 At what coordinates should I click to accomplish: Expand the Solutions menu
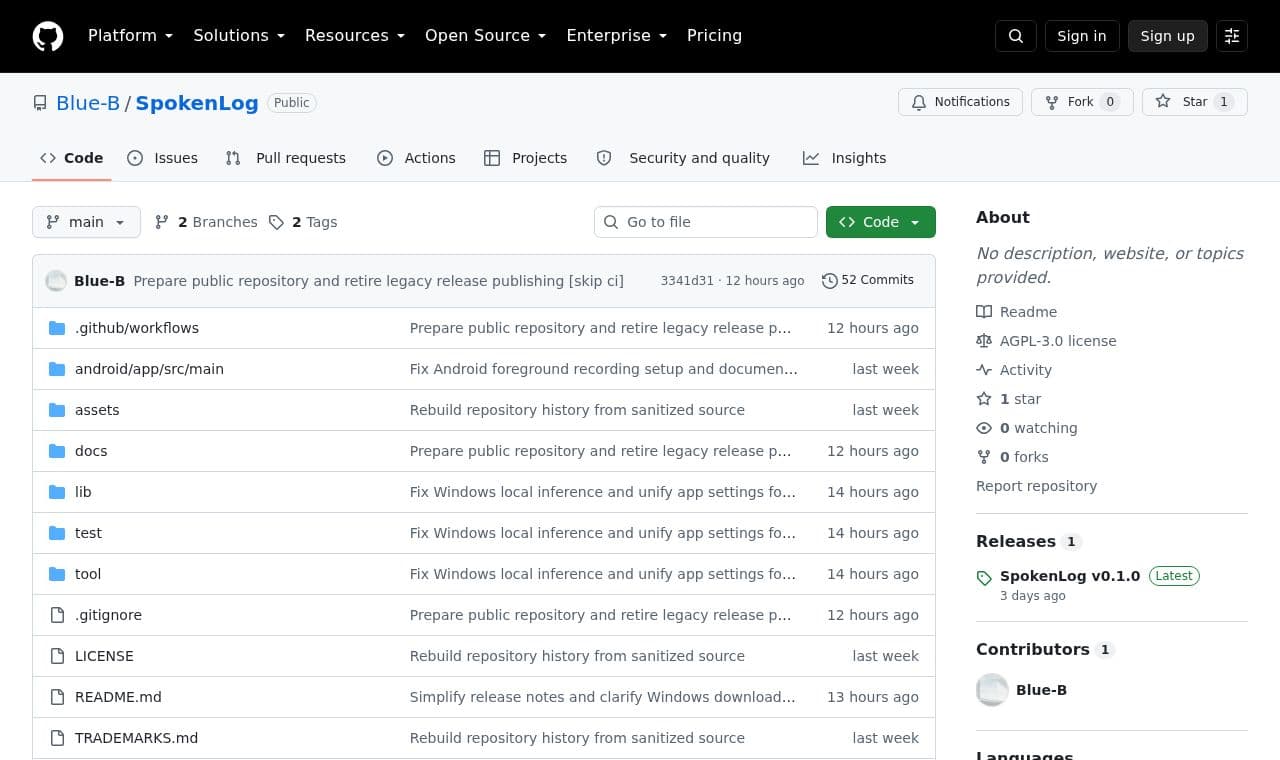(239, 36)
